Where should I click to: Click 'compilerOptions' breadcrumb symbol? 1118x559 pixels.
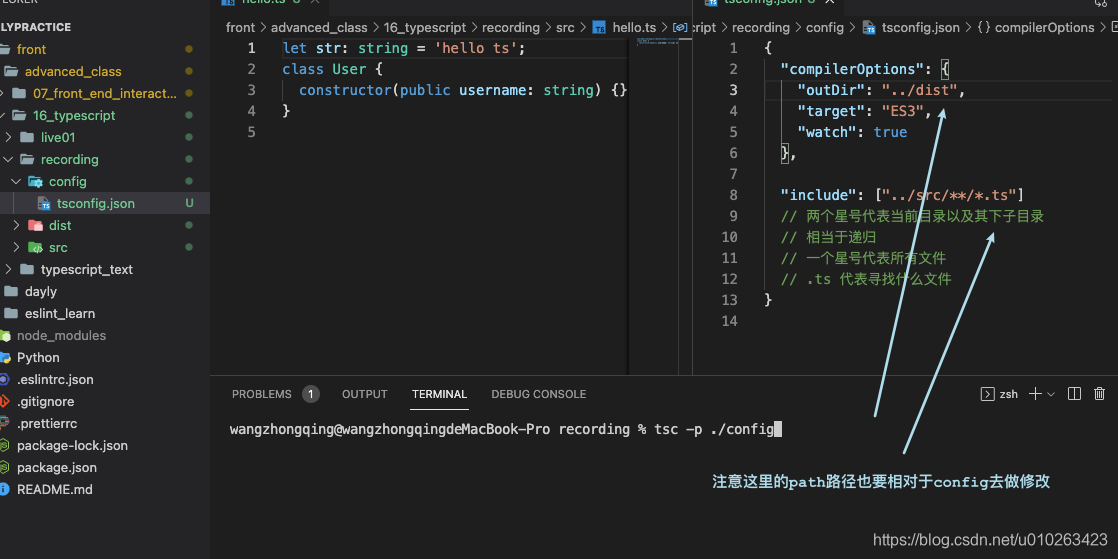1044,28
